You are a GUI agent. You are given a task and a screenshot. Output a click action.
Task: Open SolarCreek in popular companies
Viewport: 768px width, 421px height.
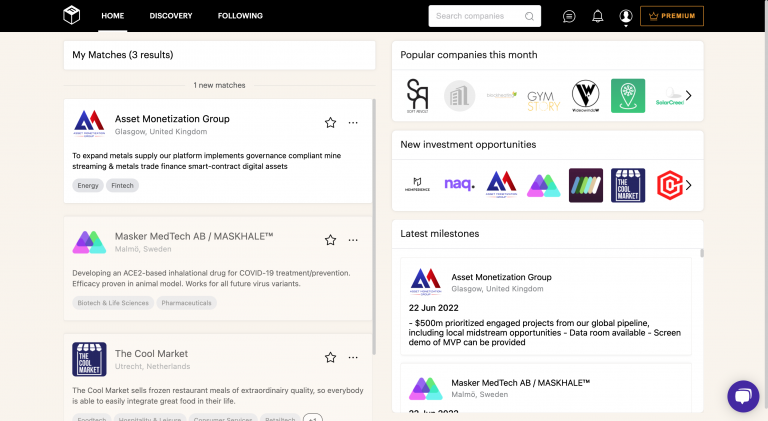click(x=670, y=96)
